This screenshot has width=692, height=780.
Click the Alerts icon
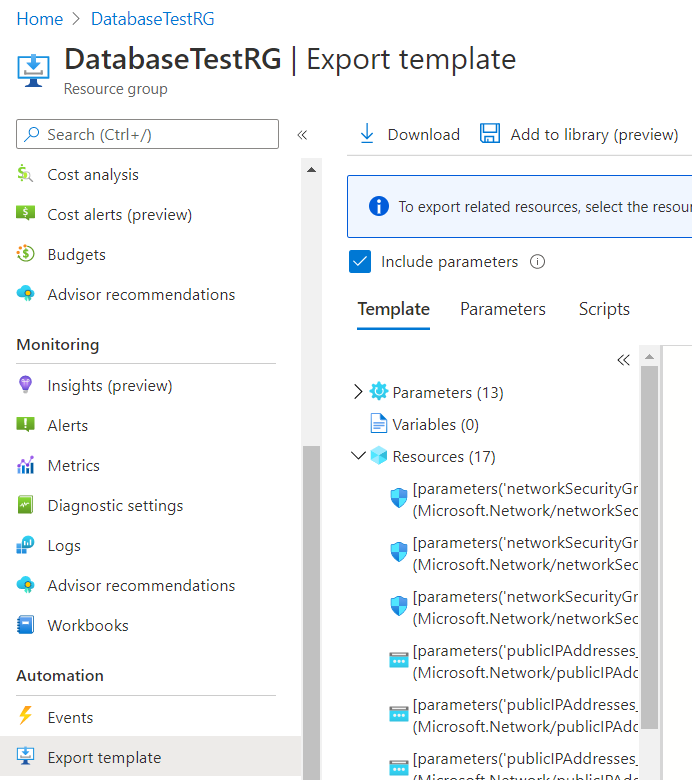tap(25, 424)
